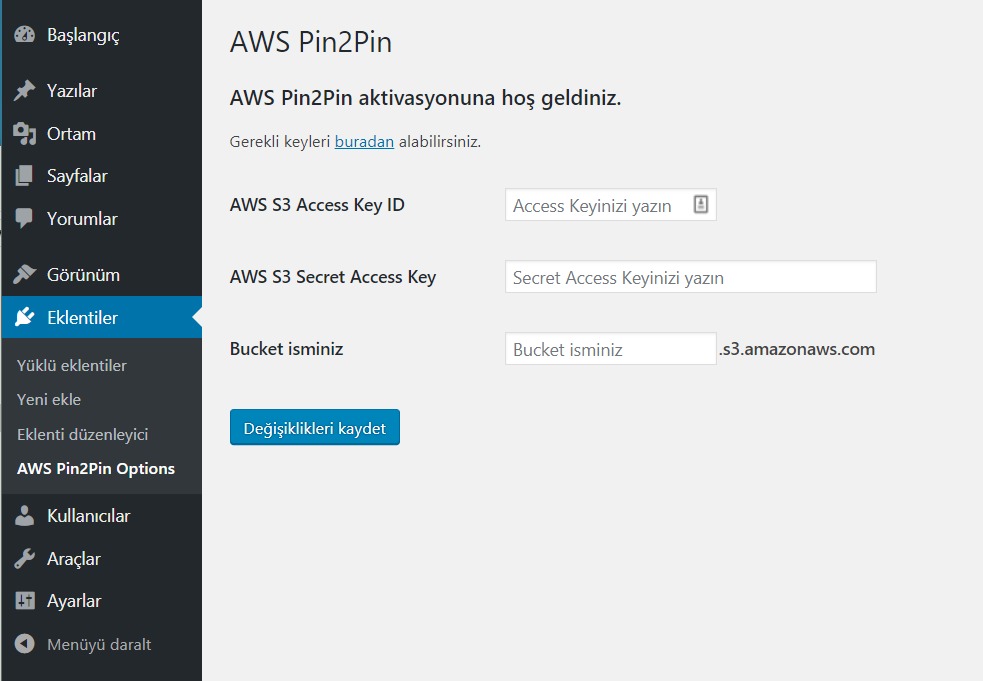Viewport: 983px width, 681px height.
Task: Focus the Secret Access Key input field
Action: [691, 277]
